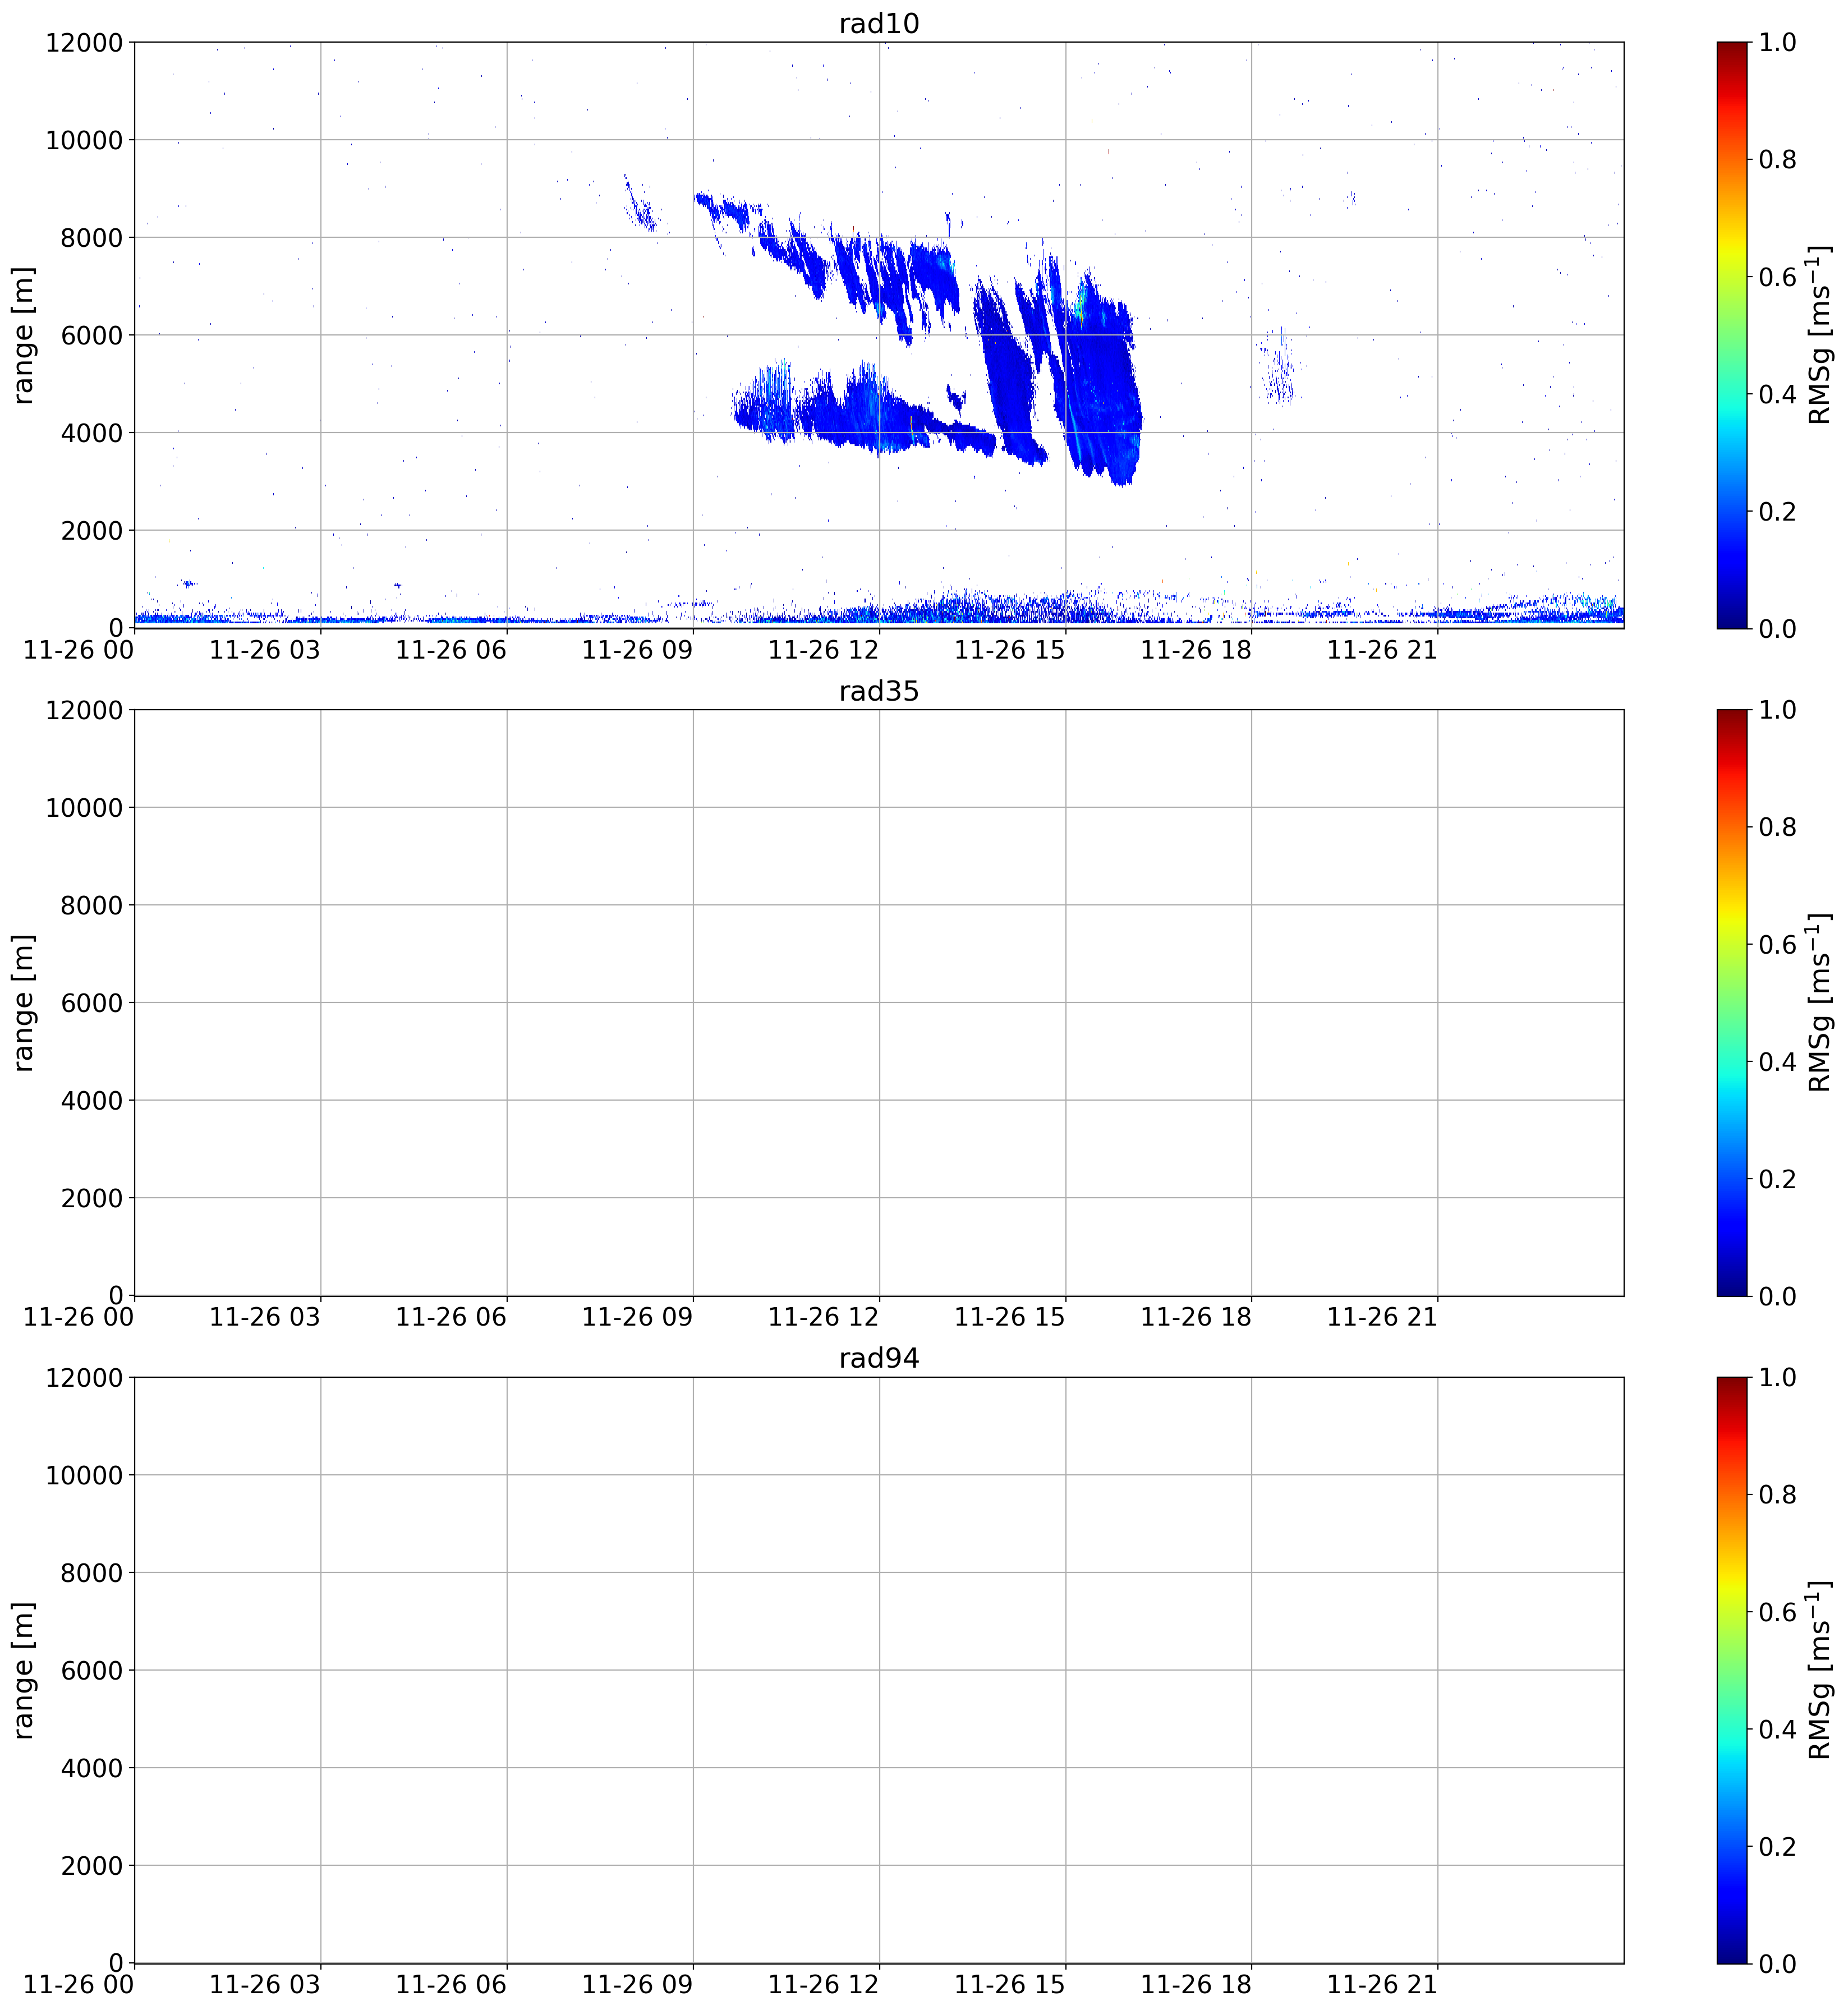Click '11-26 18' tick under rad35 plot
Viewport: 1848px width, 2010px height.
(1196, 1318)
